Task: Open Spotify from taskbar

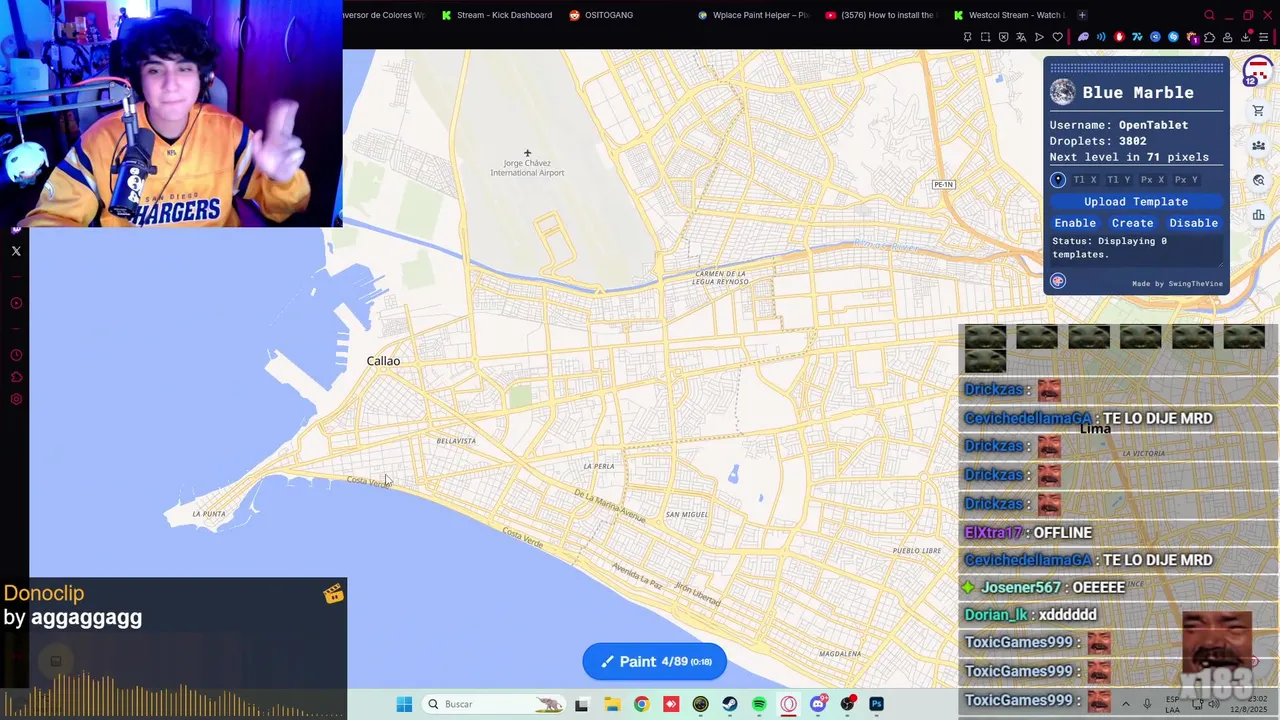Action: point(759,704)
